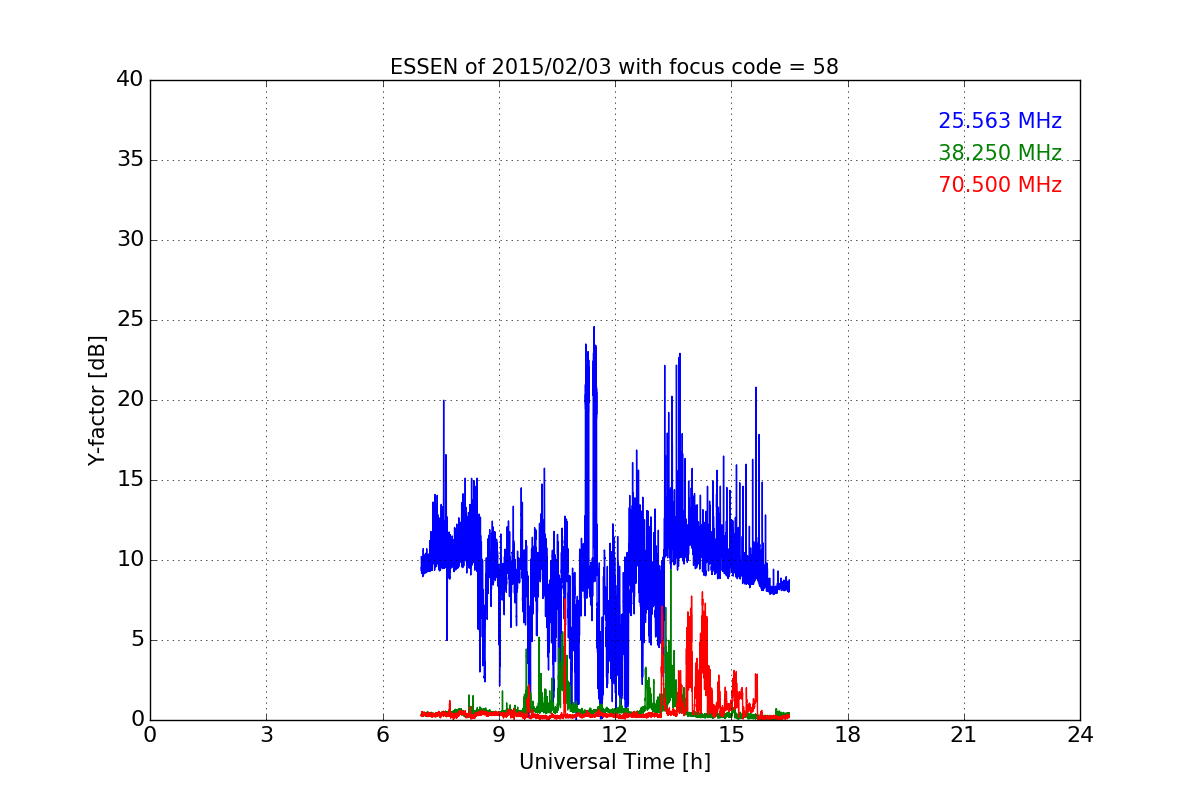
Task: Click the x-axis tick label 12
Action: 615,735
